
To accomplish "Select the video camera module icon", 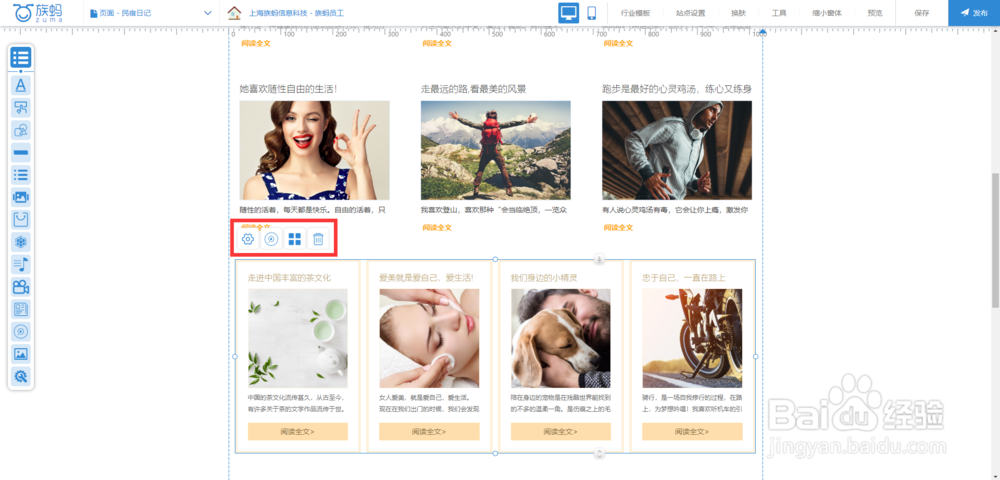I will click(21, 287).
